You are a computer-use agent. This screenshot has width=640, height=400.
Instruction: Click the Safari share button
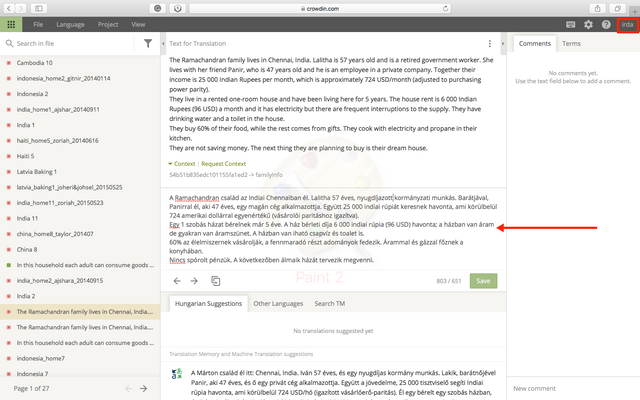point(598,8)
